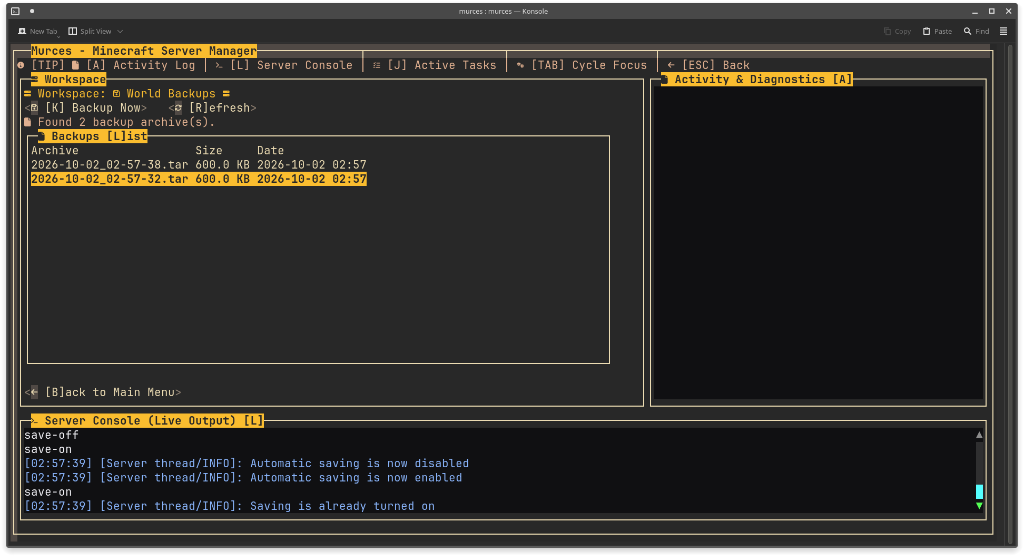Click the Activity Log document icon
1024x556 pixels.
pyautogui.click(x=76, y=65)
